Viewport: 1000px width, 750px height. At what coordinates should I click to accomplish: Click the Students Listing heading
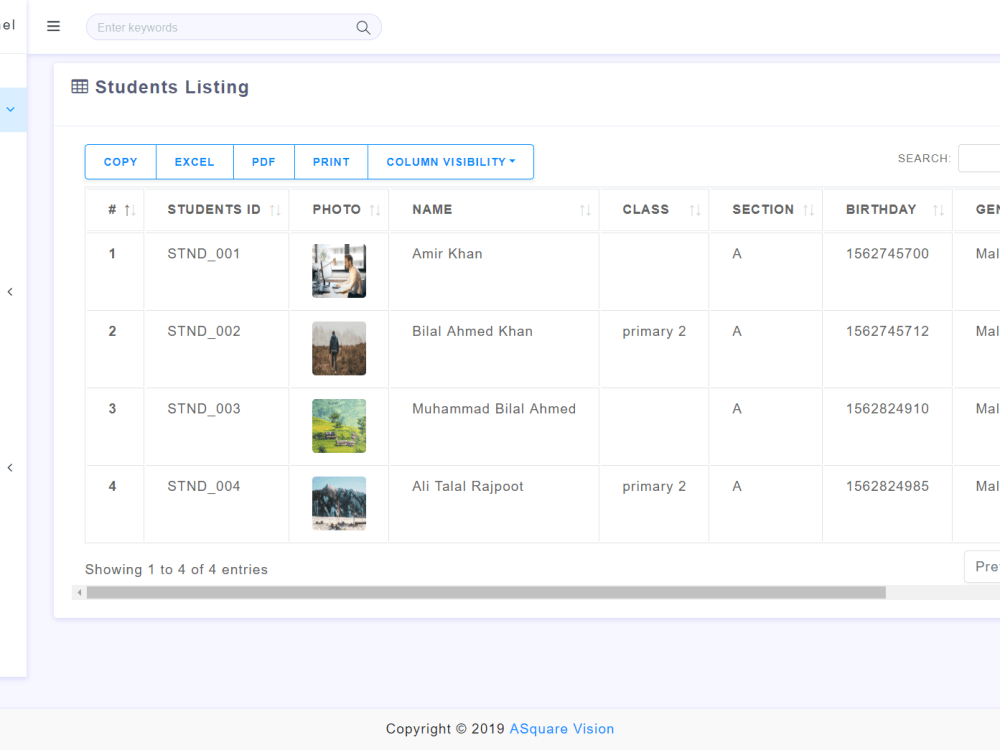172,87
